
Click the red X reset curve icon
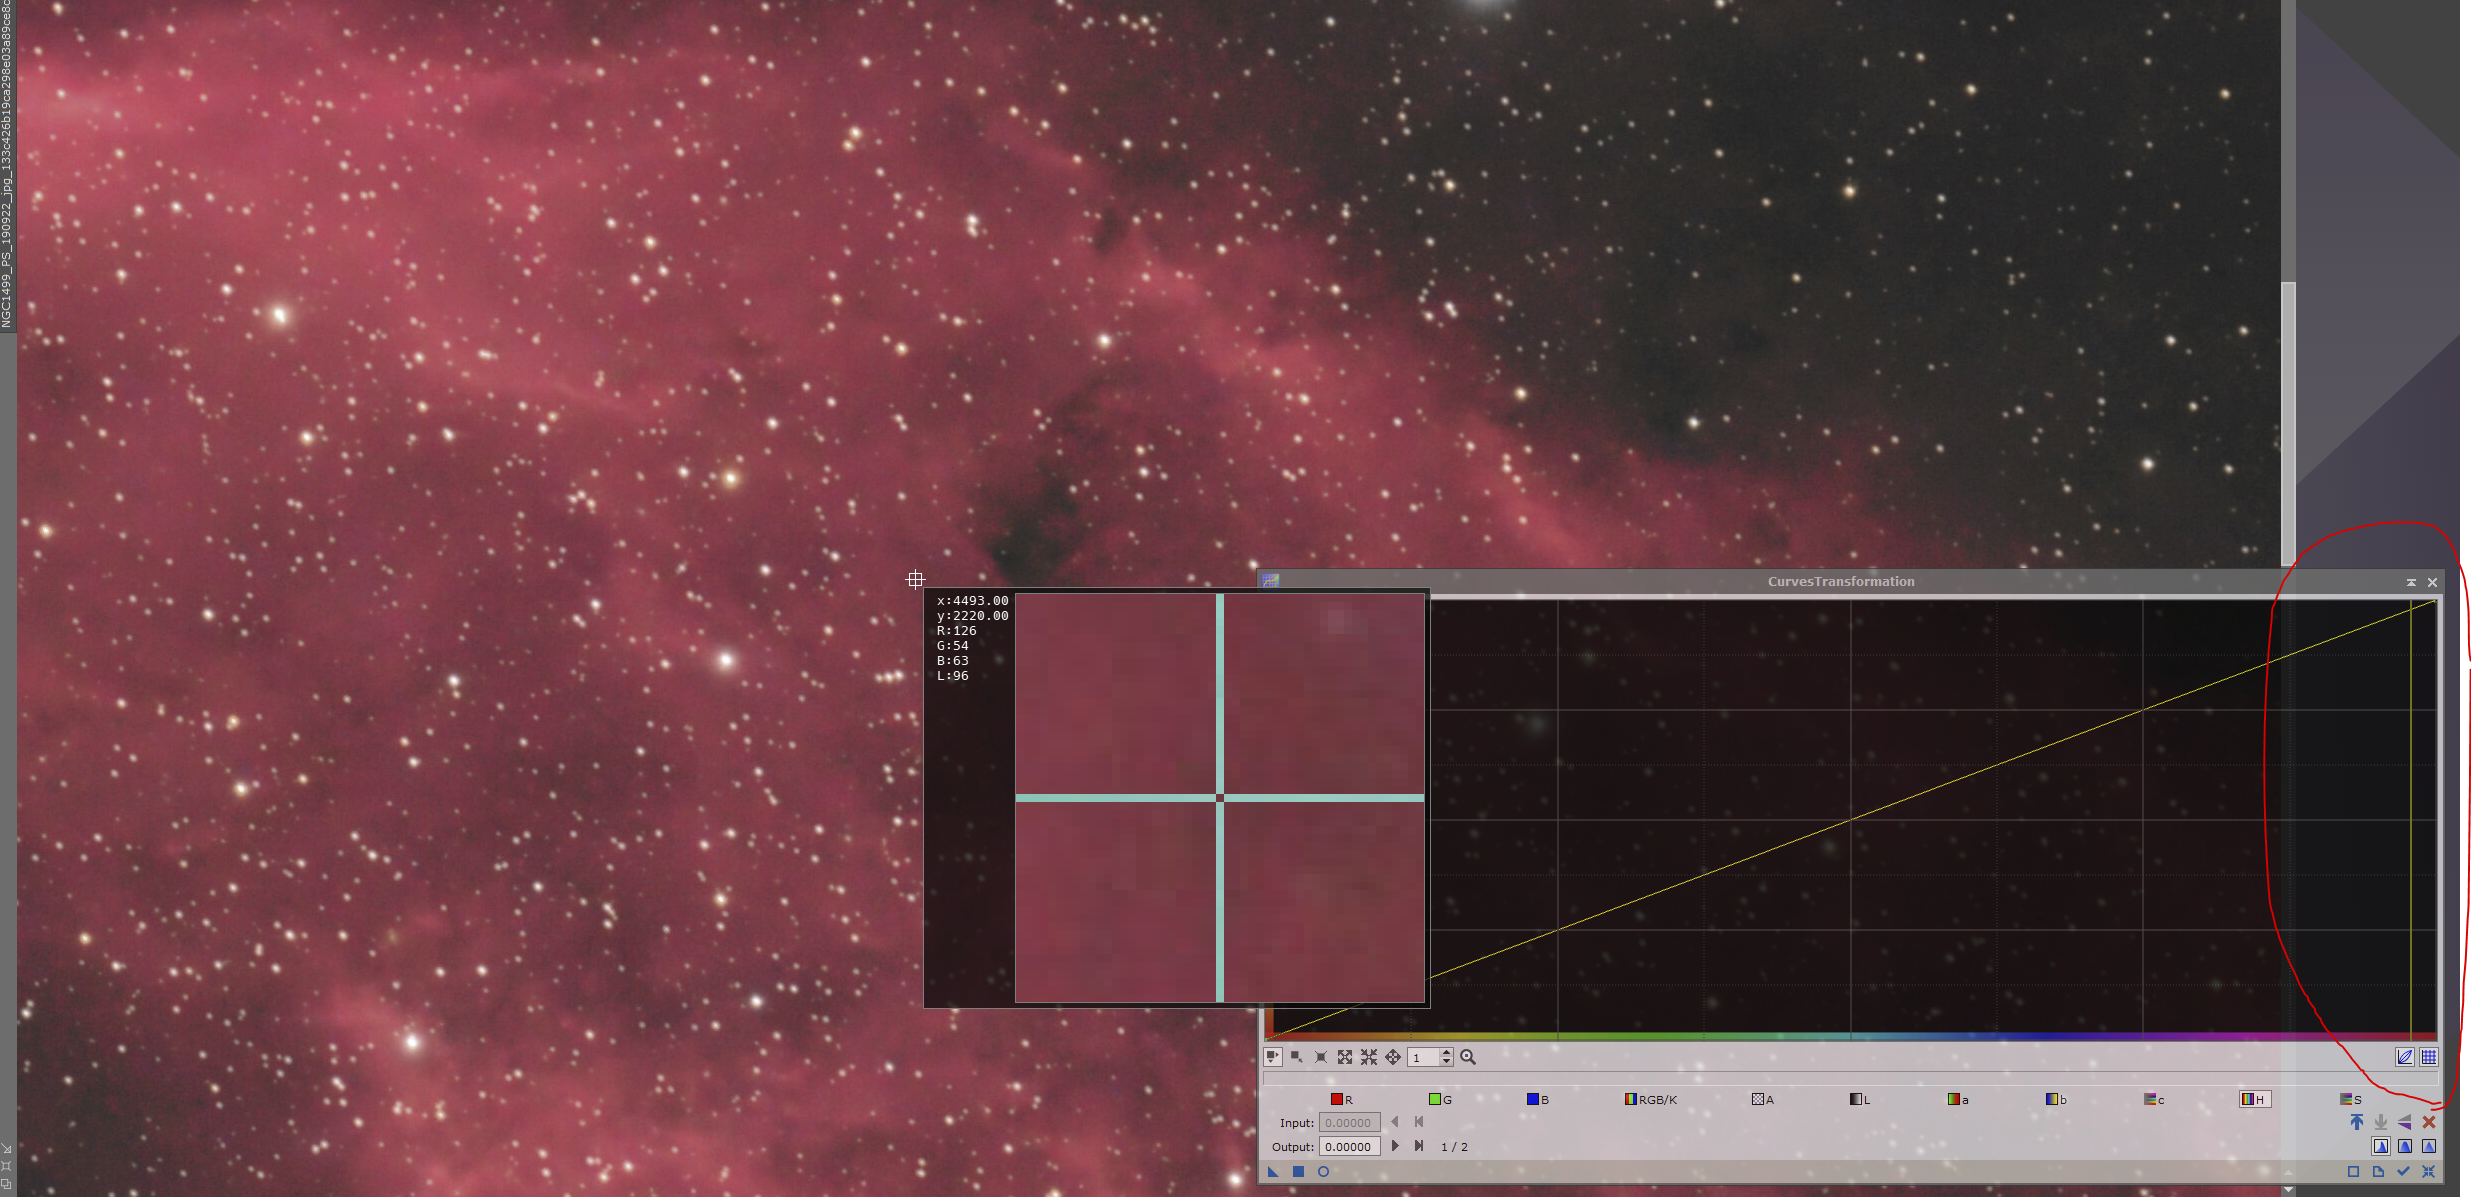click(2429, 1122)
